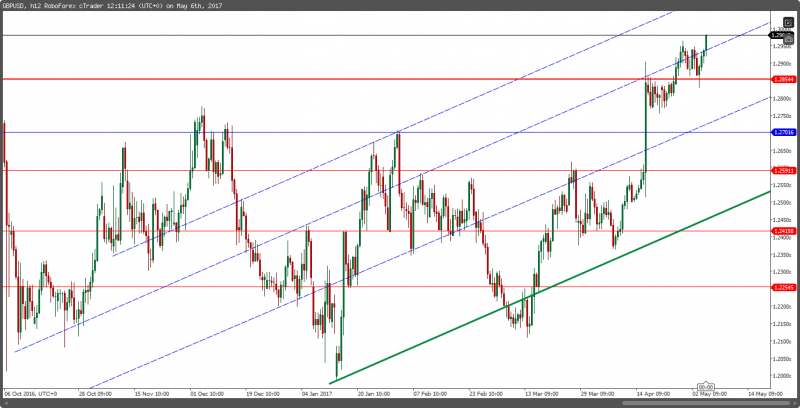Click the 1.2100 price axis label
This screenshot has height=408, width=800.
tap(780, 341)
